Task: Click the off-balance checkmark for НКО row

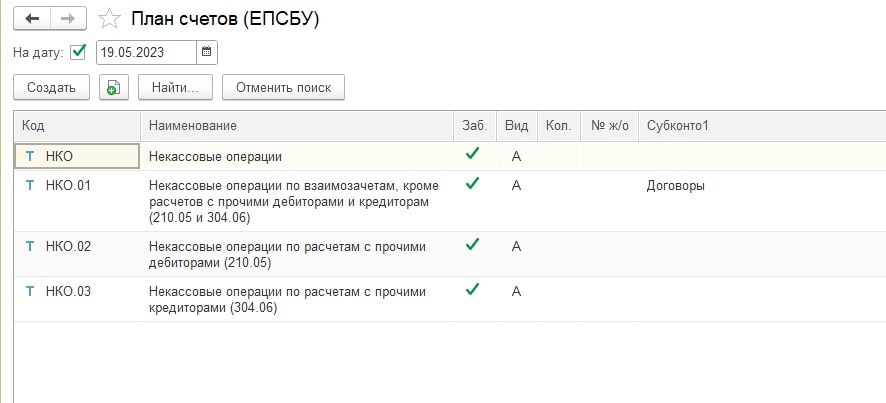Action: point(472,155)
